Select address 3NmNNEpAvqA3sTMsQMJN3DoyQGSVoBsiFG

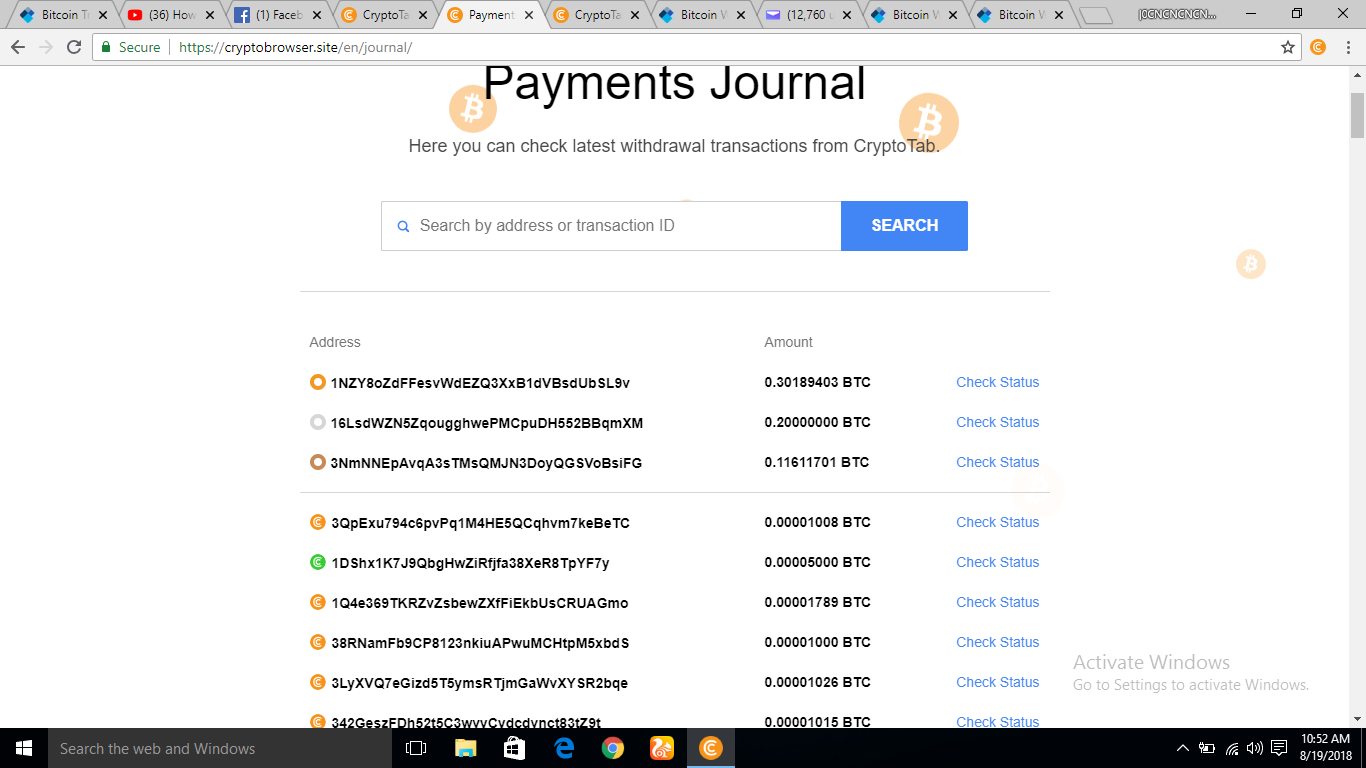point(486,463)
